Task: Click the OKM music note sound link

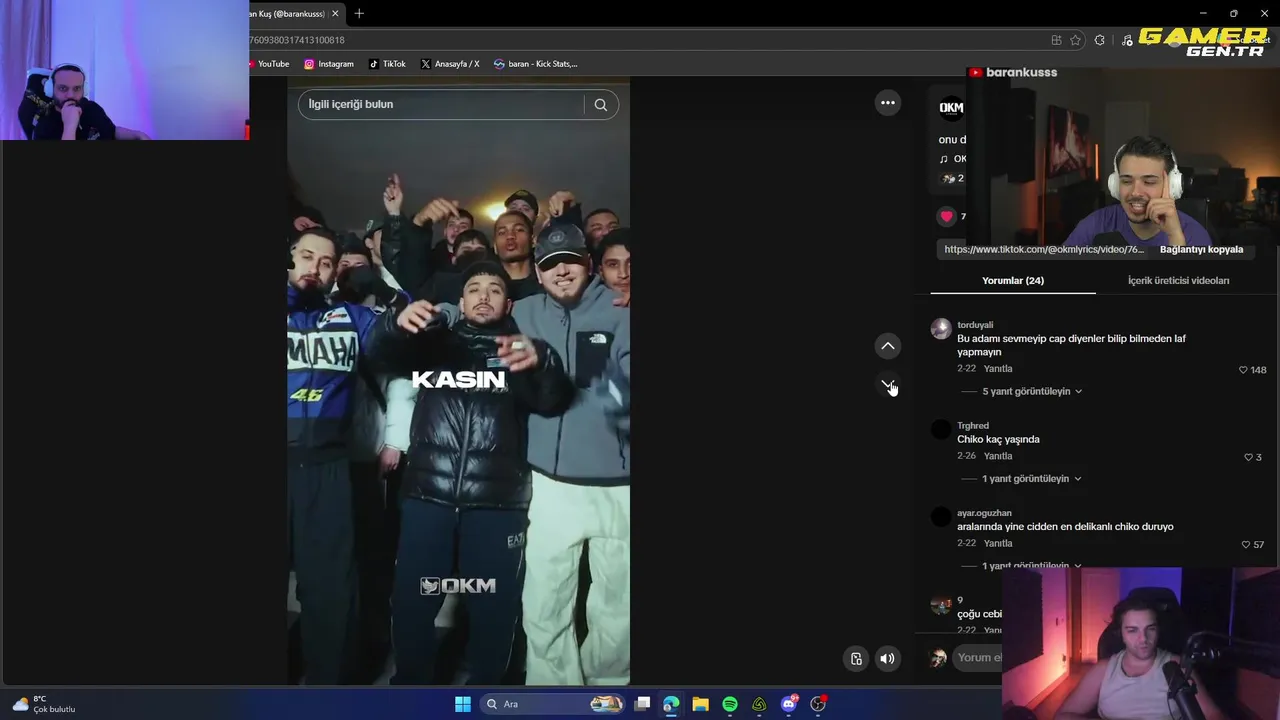Action: point(952,159)
